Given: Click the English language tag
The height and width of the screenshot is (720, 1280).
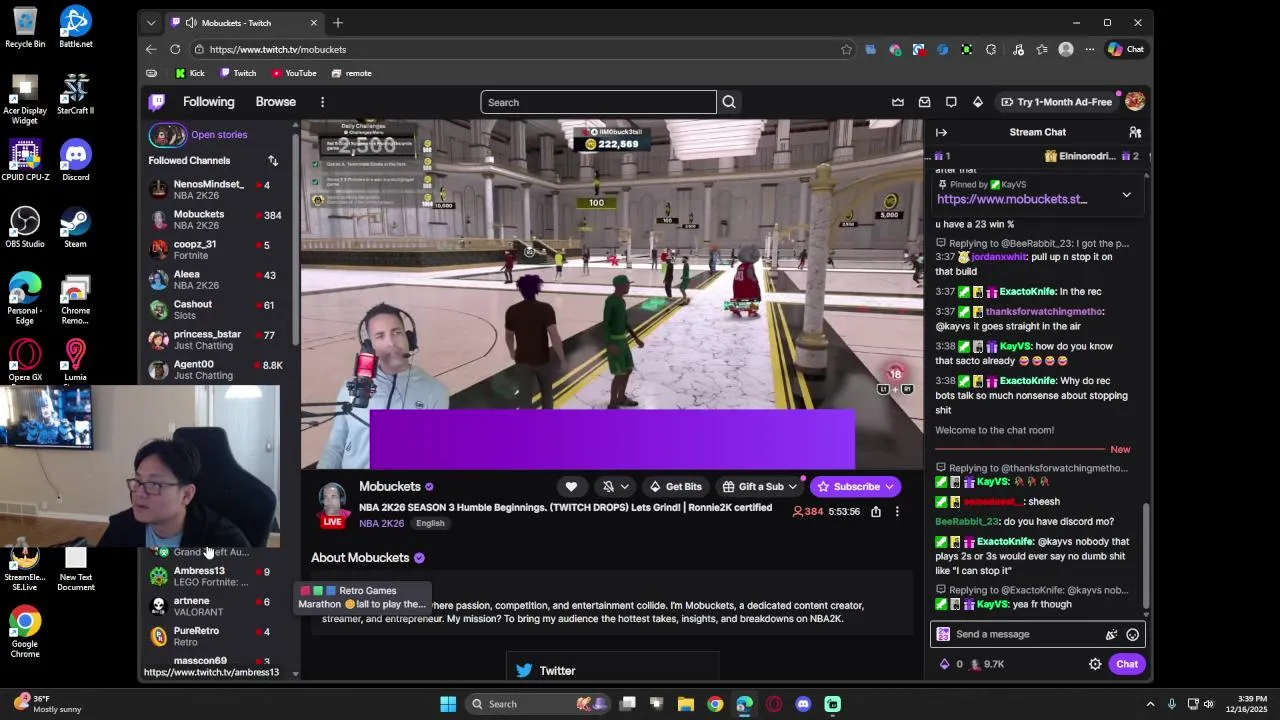Looking at the screenshot, I should click(430, 523).
